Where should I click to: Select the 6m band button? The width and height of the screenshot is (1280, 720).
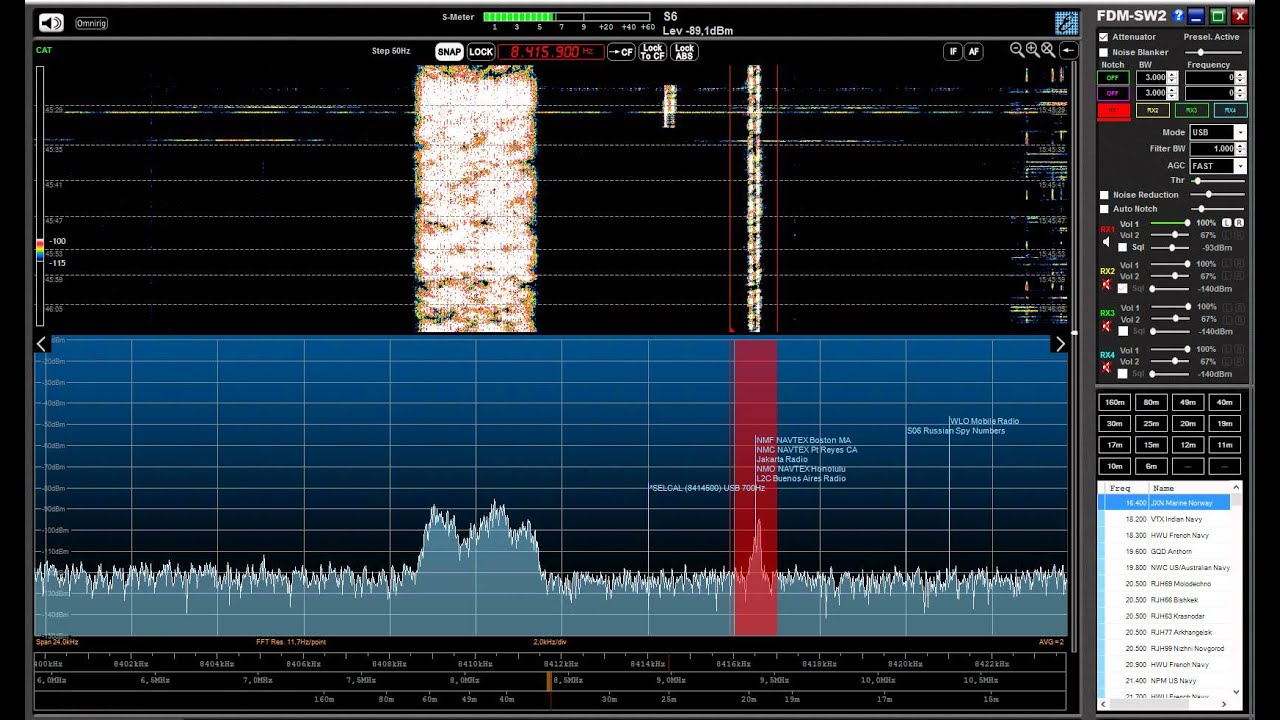click(x=1151, y=466)
